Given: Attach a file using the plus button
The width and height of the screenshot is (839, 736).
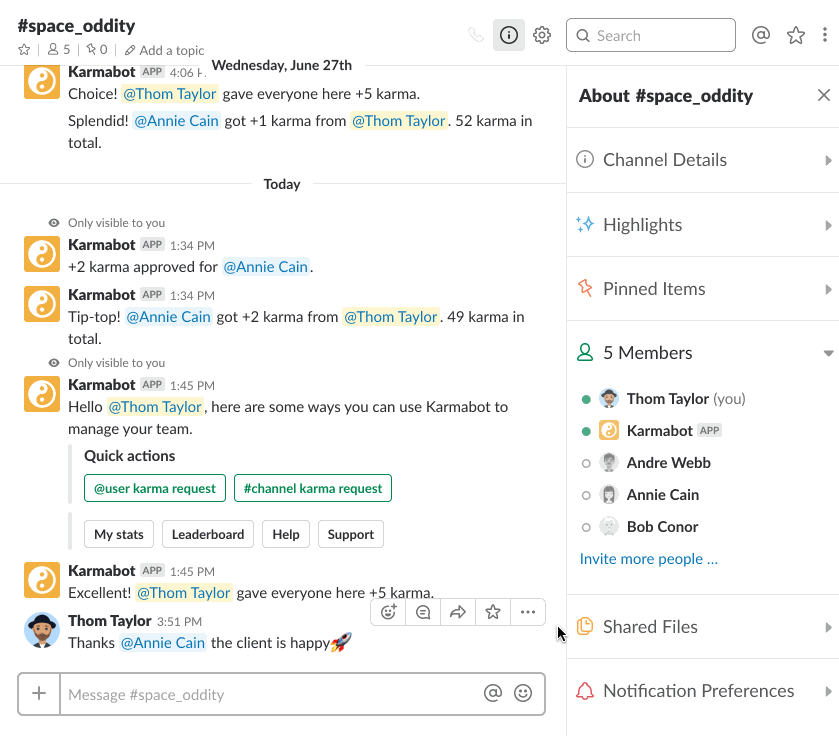Looking at the screenshot, I should click(x=39, y=692).
